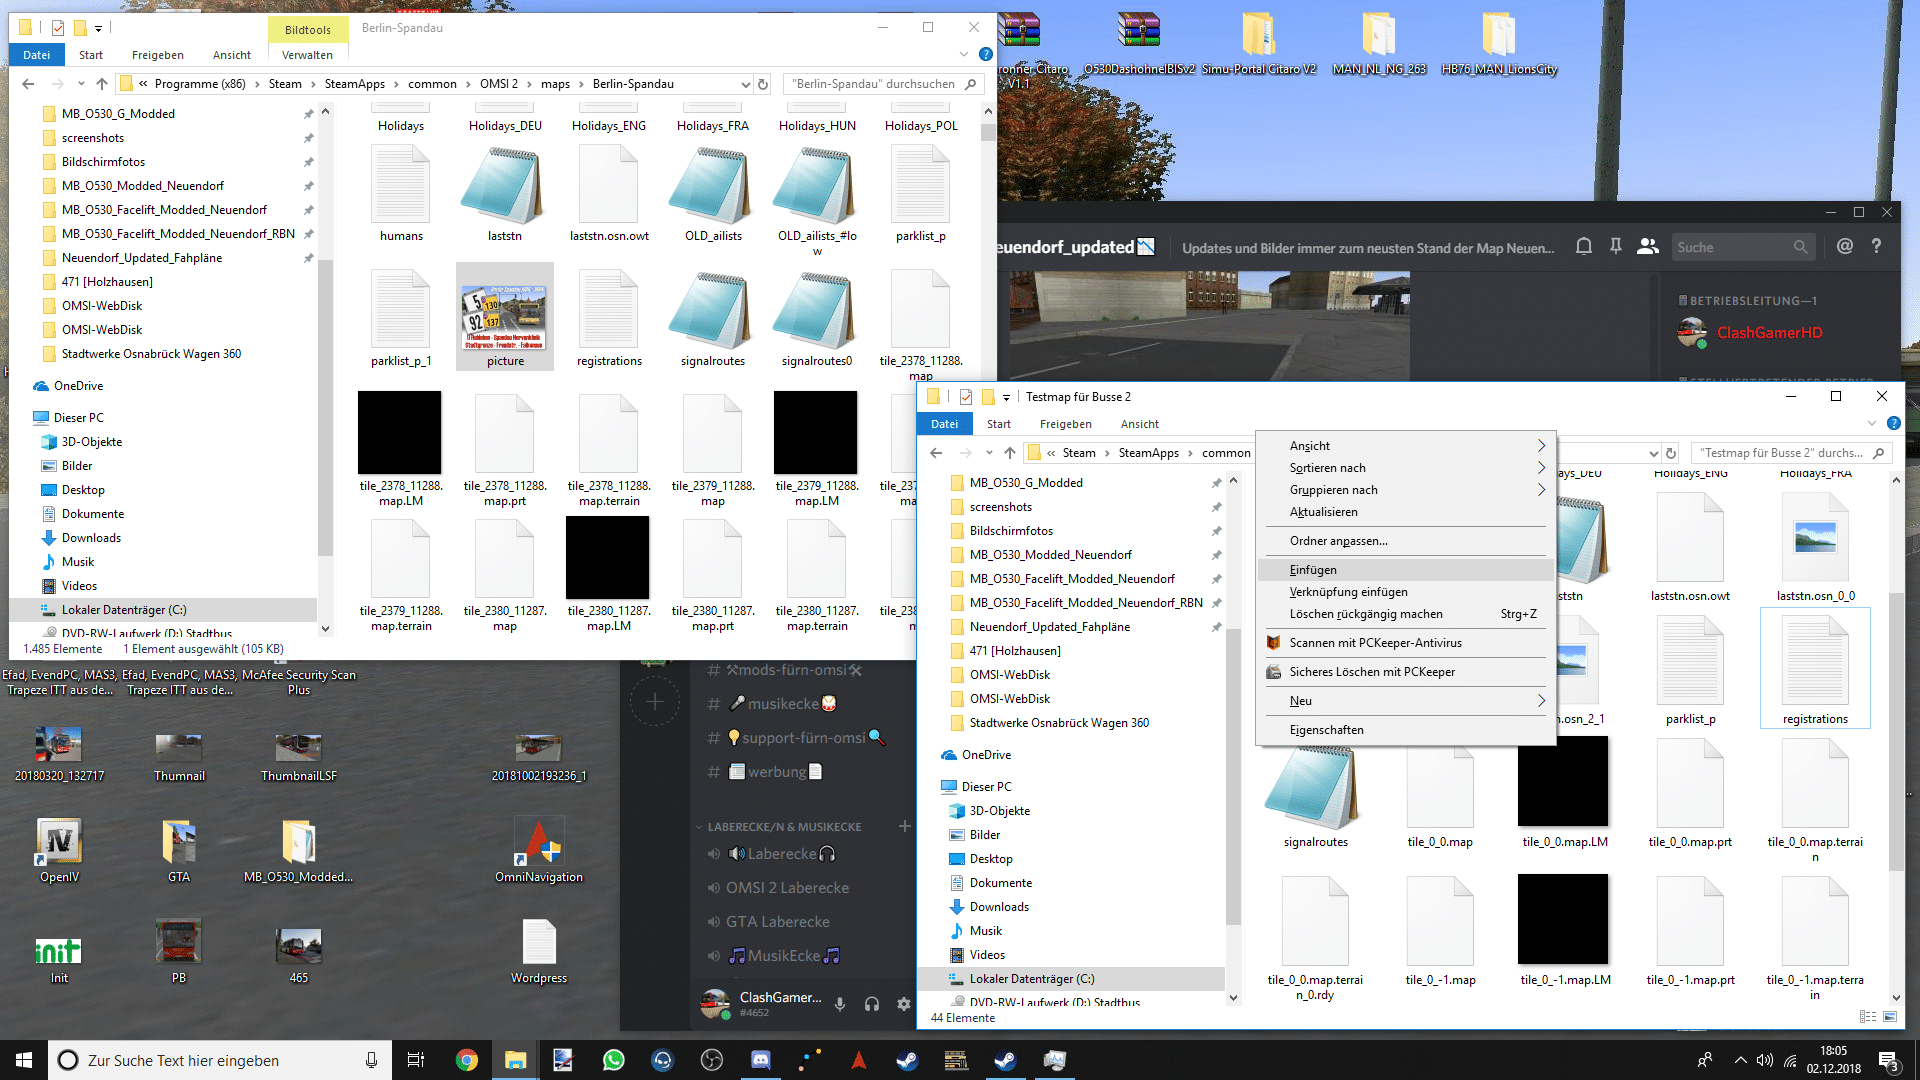The image size is (1920, 1080).
Task: Mute microphone in Discord user panel
Action: pos(840,1004)
